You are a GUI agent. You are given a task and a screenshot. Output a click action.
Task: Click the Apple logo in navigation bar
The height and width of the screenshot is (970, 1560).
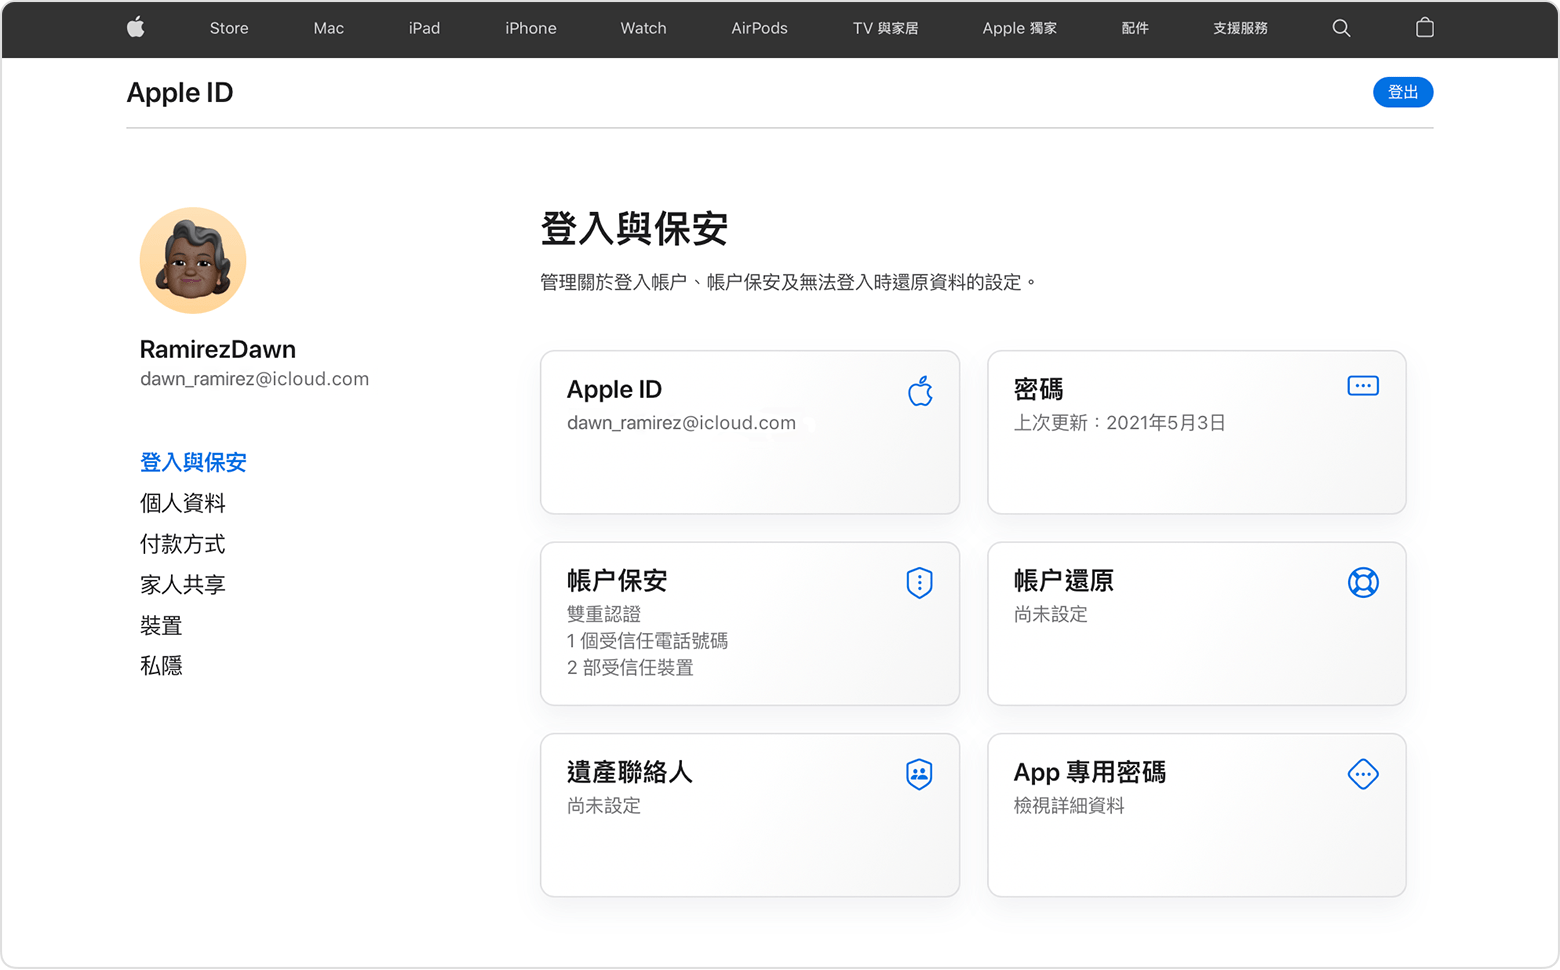pos(136,28)
